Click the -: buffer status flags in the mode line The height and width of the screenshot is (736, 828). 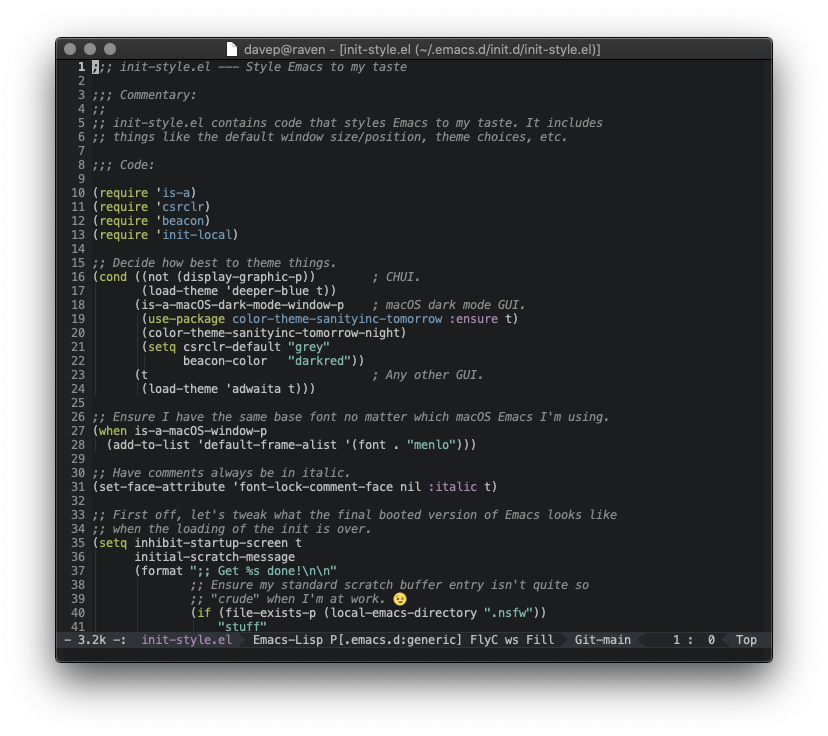pos(120,639)
